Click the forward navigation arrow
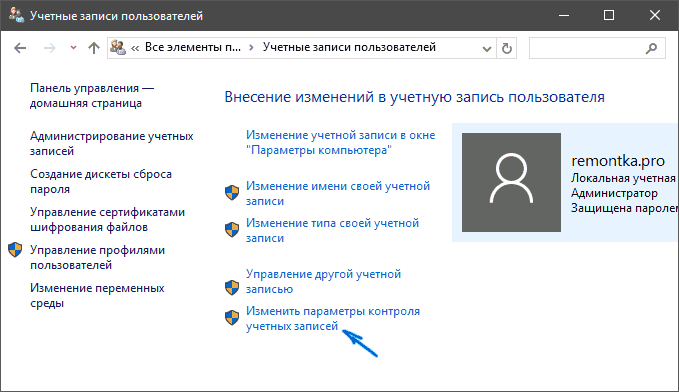The width and height of the screenshot is (679, 392). 49,48
